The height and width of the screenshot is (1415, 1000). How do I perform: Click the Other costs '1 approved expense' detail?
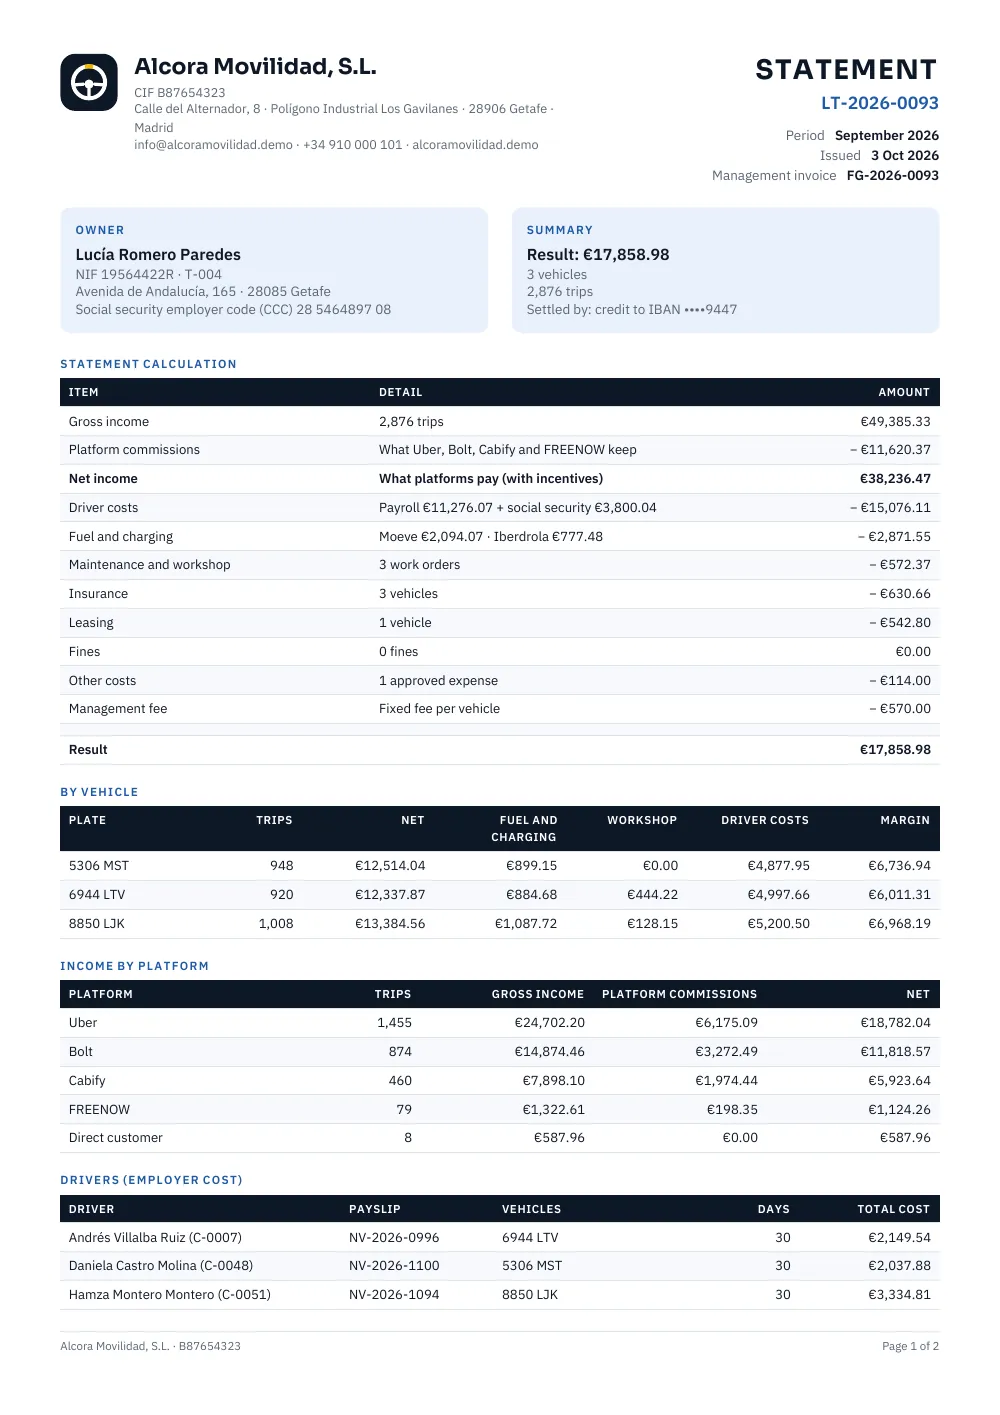tap(438, 681)
